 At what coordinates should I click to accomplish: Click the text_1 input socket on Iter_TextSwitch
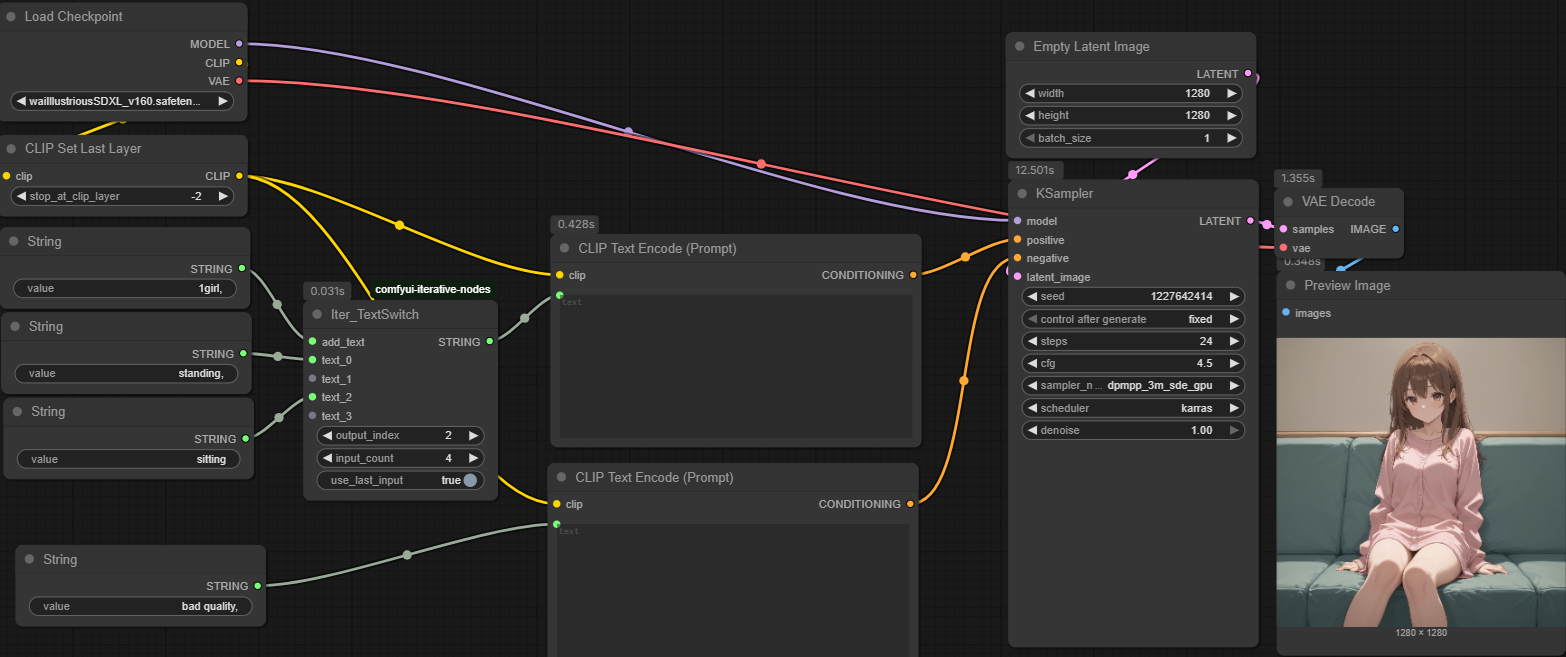[312, 379]
